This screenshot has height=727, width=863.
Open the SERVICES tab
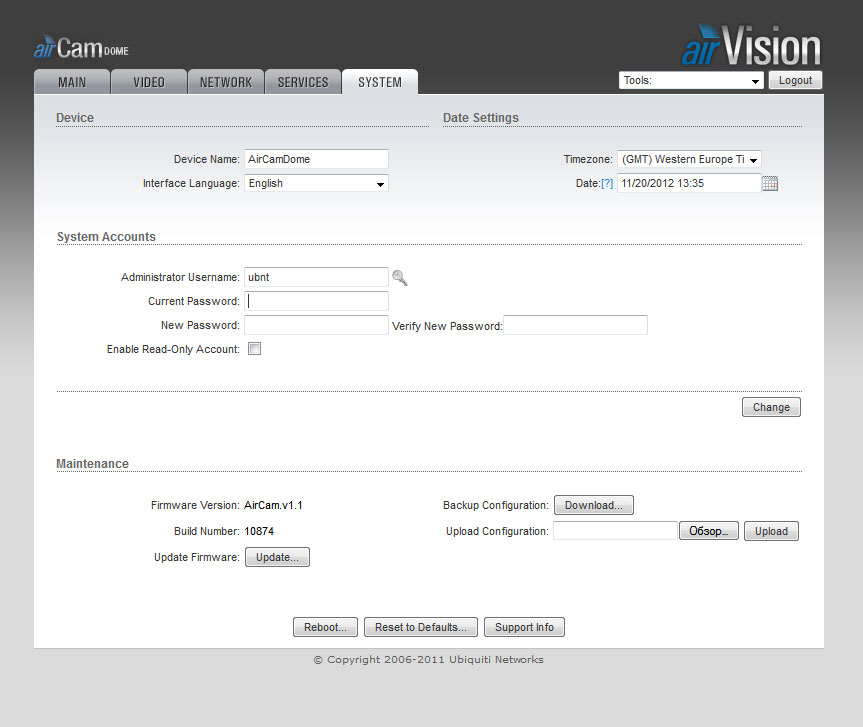coord(302,82)
